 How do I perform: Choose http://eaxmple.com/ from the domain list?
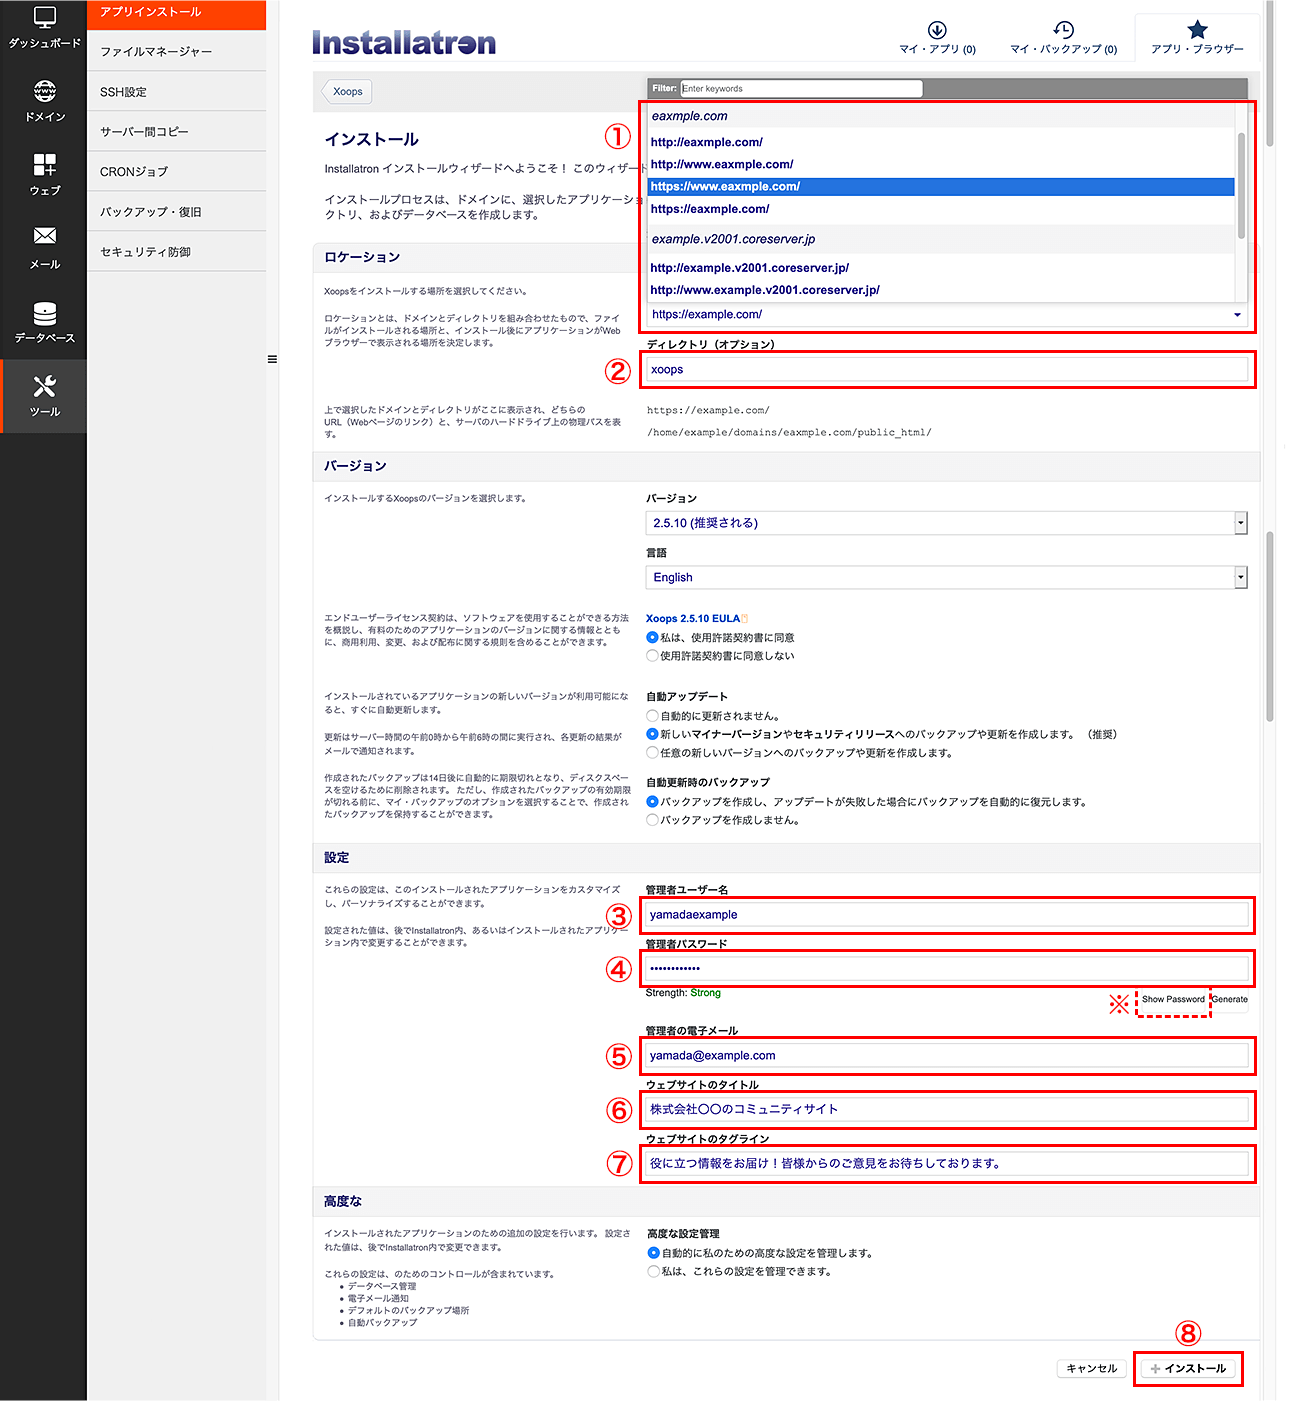tap(940, 142)
